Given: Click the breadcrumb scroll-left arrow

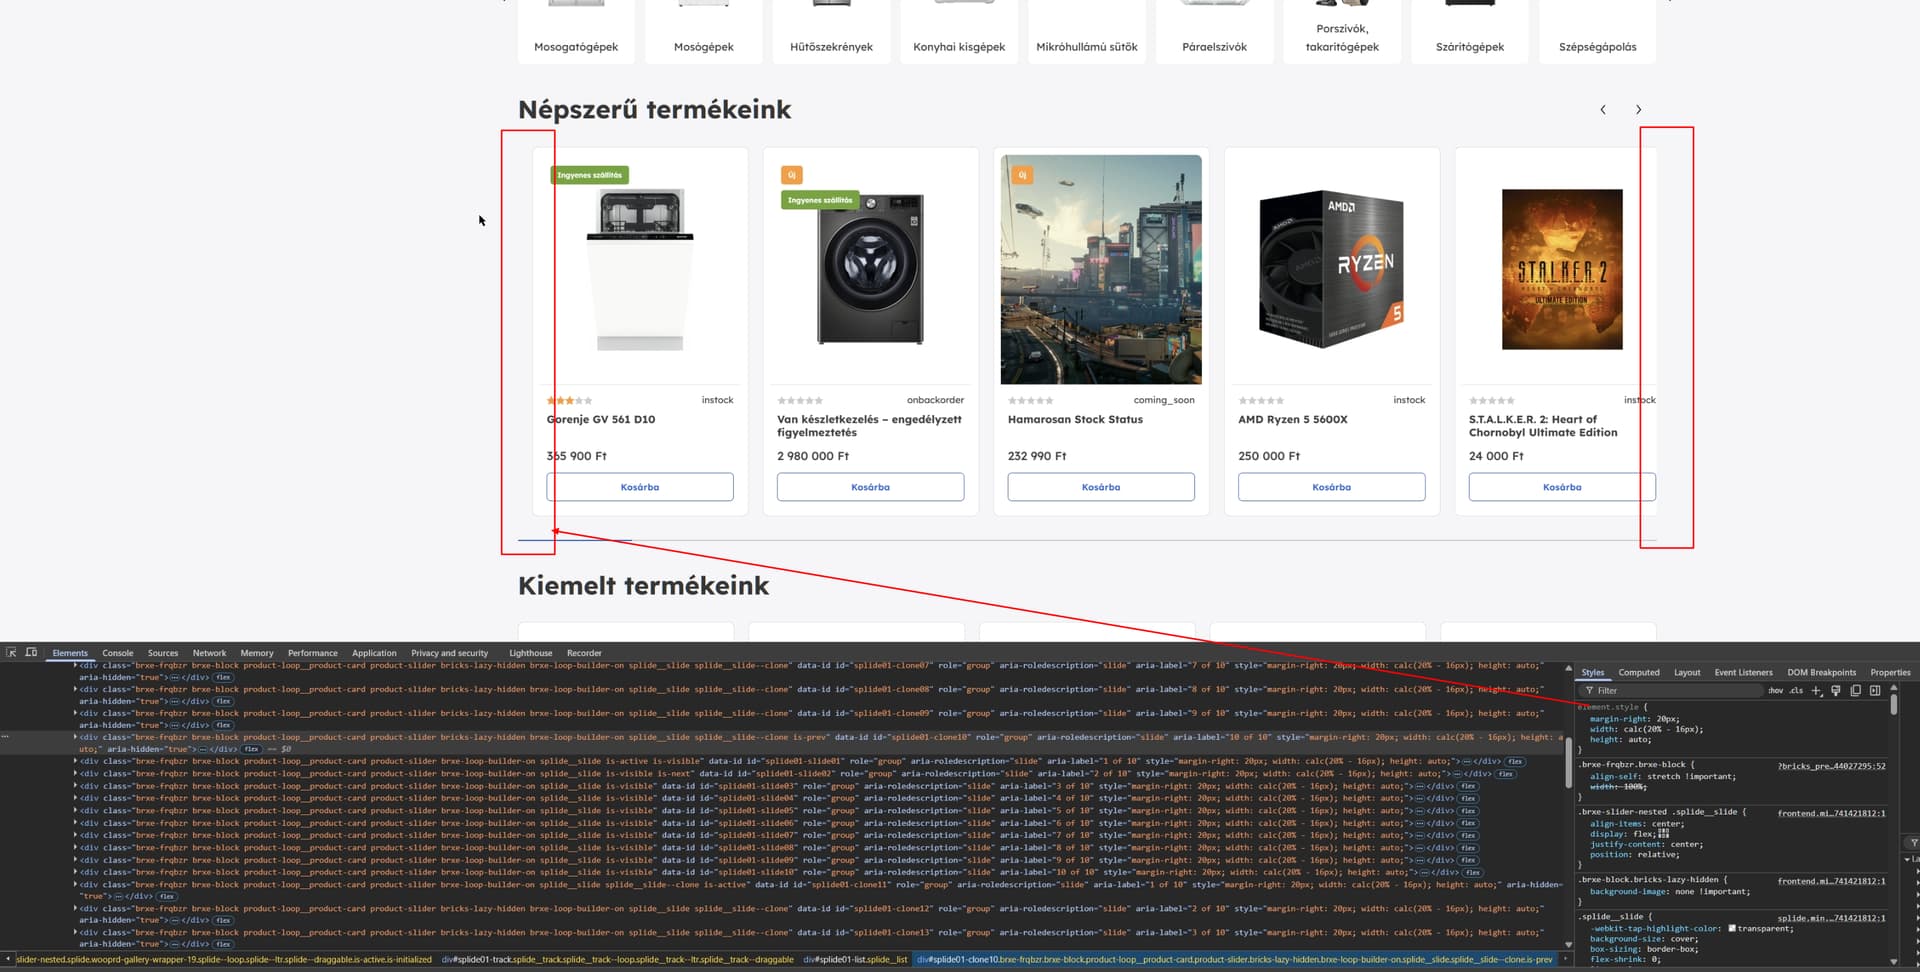Looking at the screenshot, I should click(x=7, y=959).
